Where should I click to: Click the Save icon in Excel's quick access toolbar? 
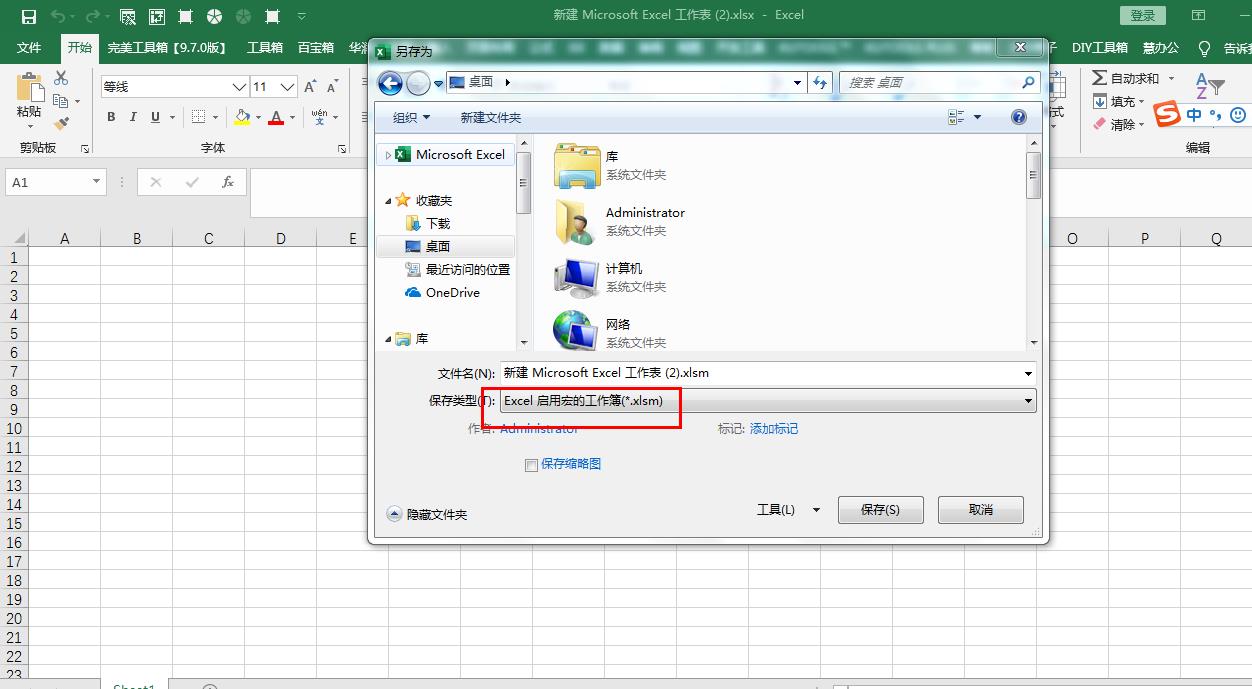29,16
